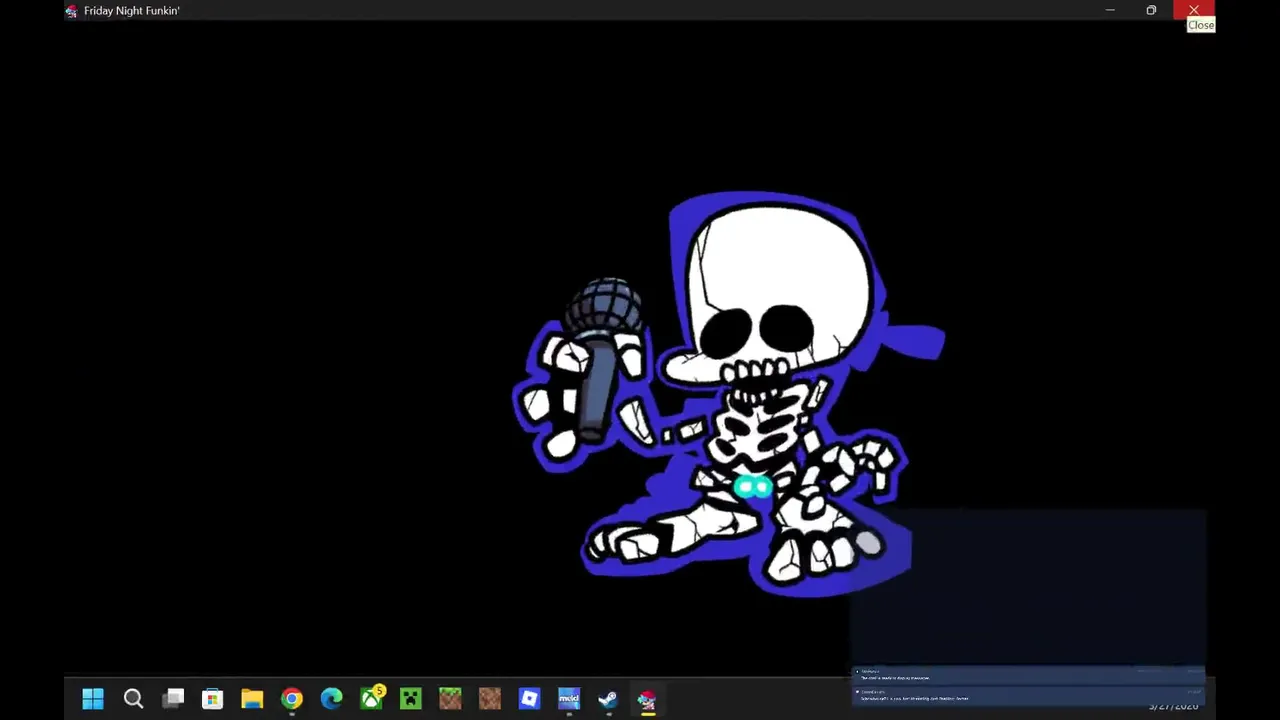Focus Friday Night Funkin' taskbar icon
The height and width of the screenshot is (720, 1280).
(x=647, y=699)
